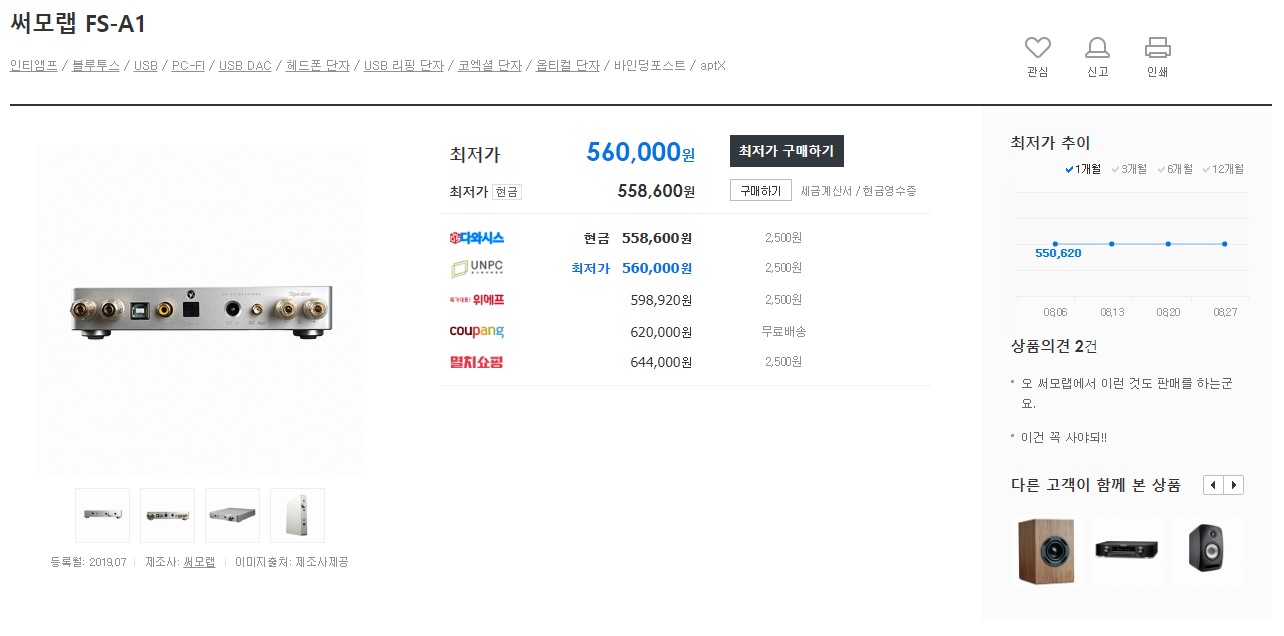Image resolution: width=1284 pixels, height=636 pixels.
Task: Select the 12개월 price trend period
Action: click(x=1223, y=169)
